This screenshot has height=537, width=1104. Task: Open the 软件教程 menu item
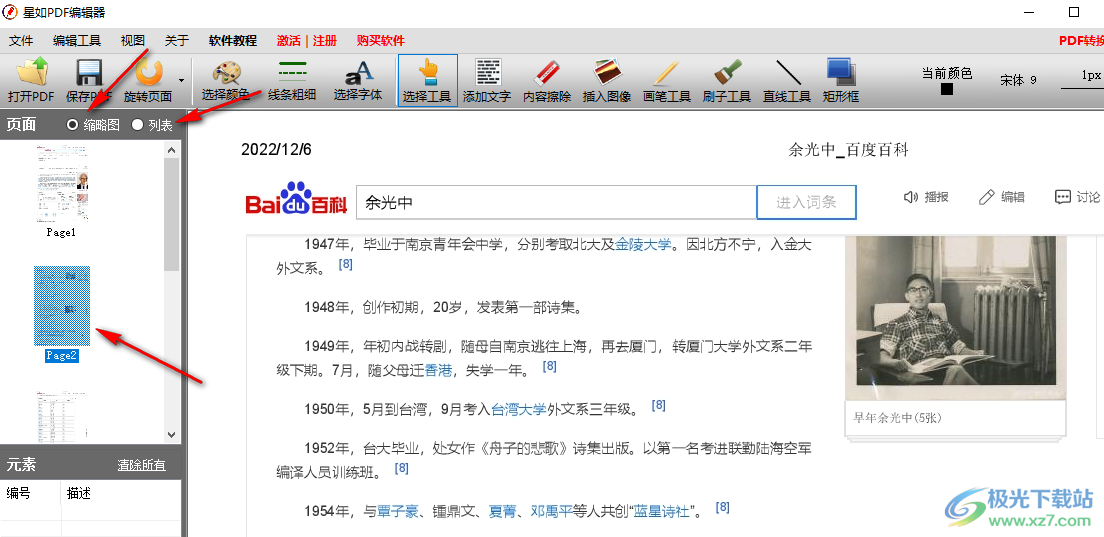click(233, 41)
